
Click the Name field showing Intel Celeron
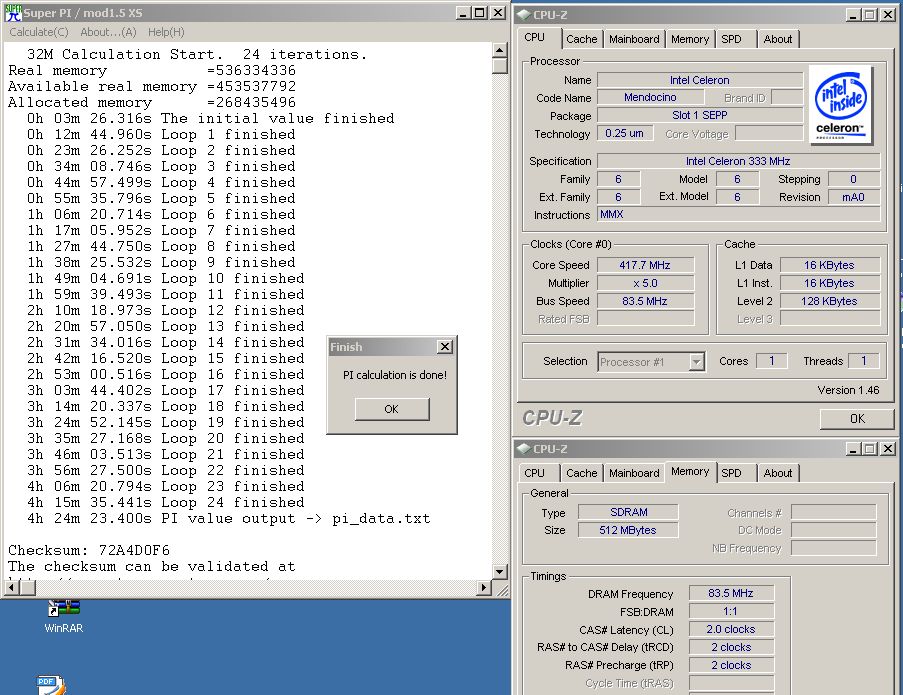pyautogui.click(x=700, y=80)
